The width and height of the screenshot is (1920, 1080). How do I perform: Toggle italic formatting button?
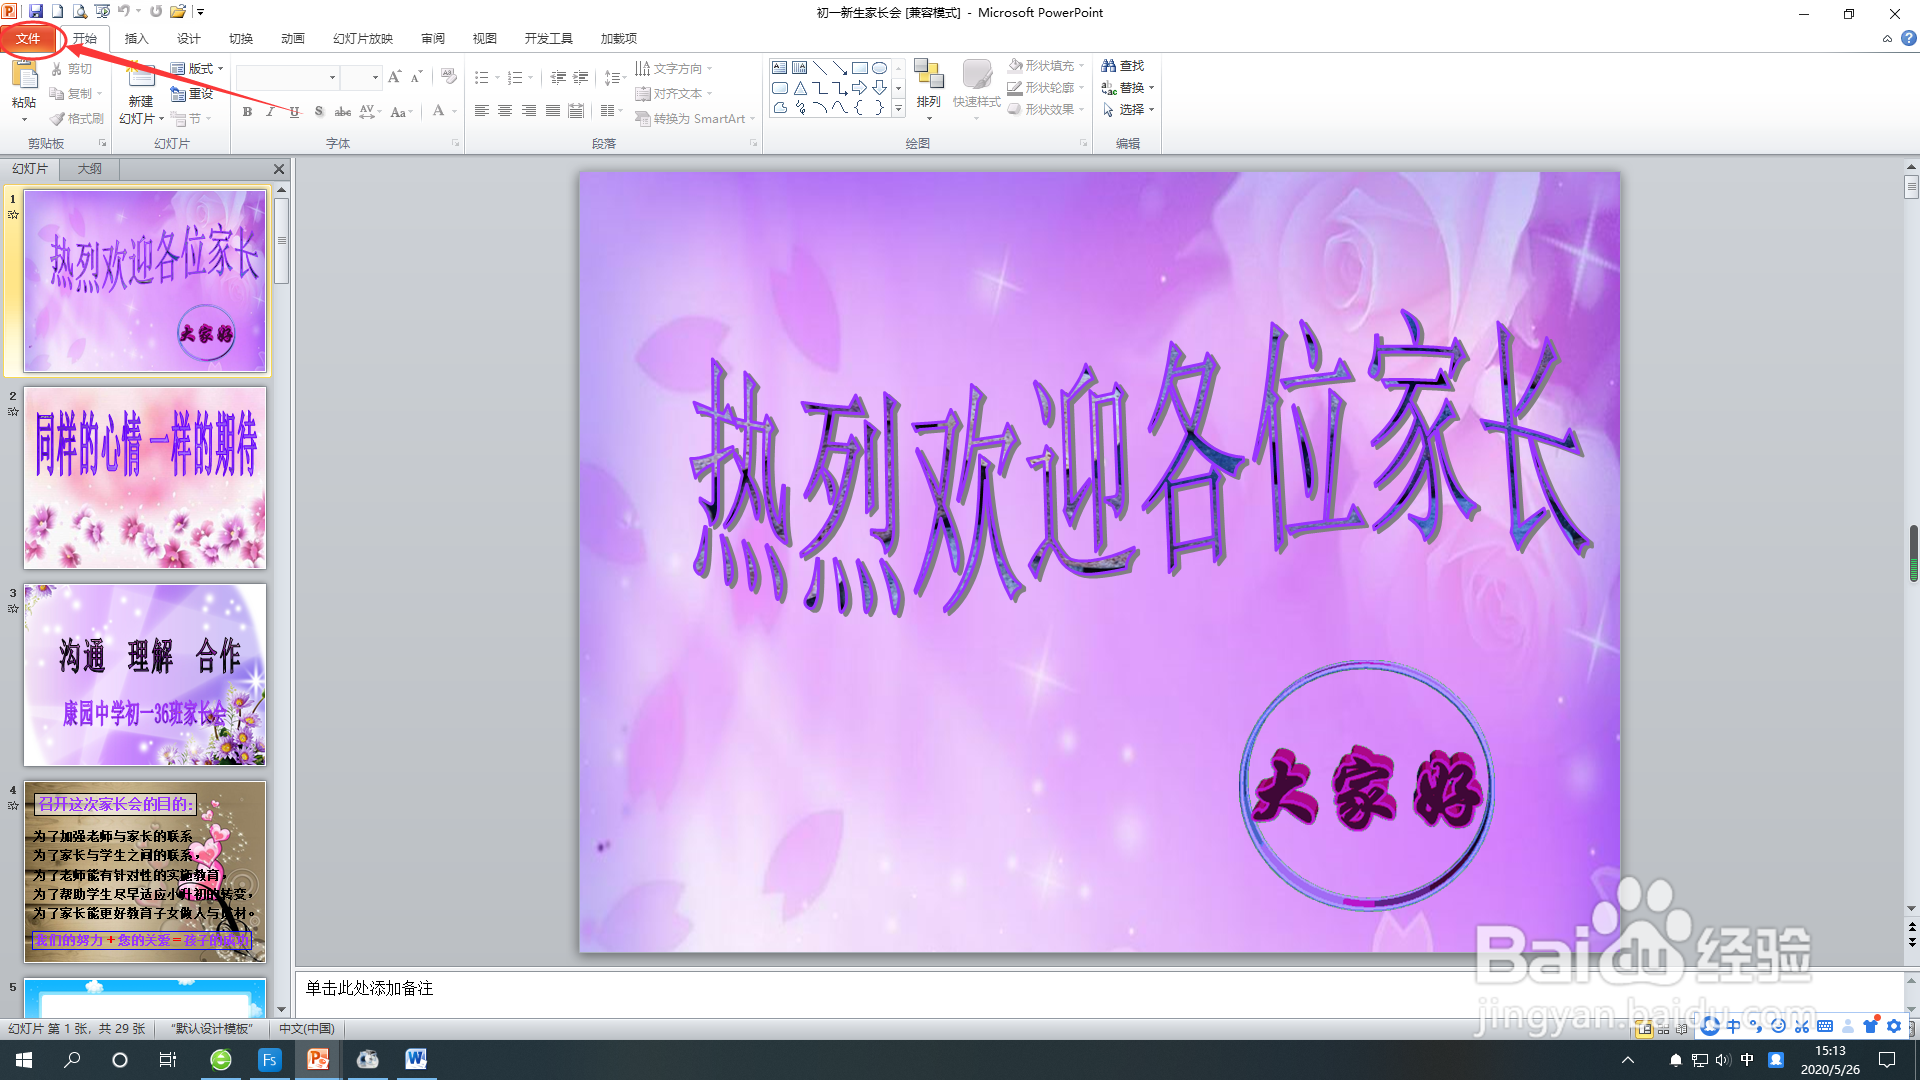coord(270,112)
